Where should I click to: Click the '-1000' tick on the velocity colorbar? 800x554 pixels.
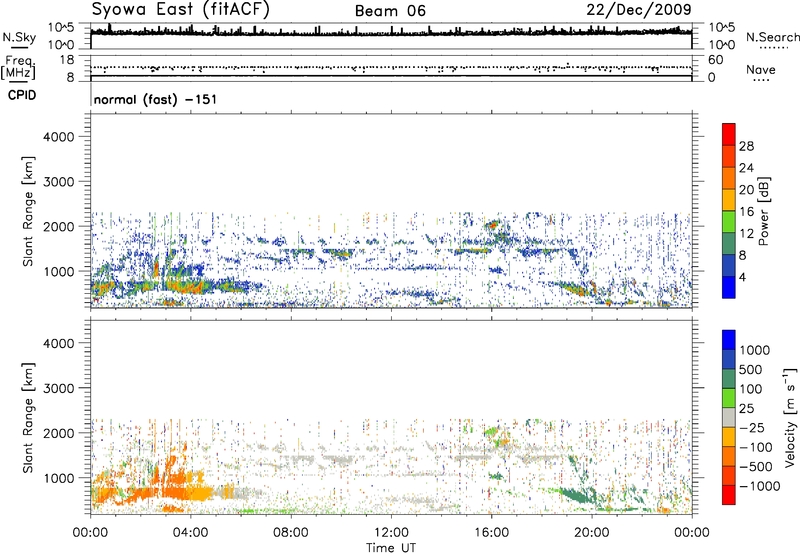point(760,486)
